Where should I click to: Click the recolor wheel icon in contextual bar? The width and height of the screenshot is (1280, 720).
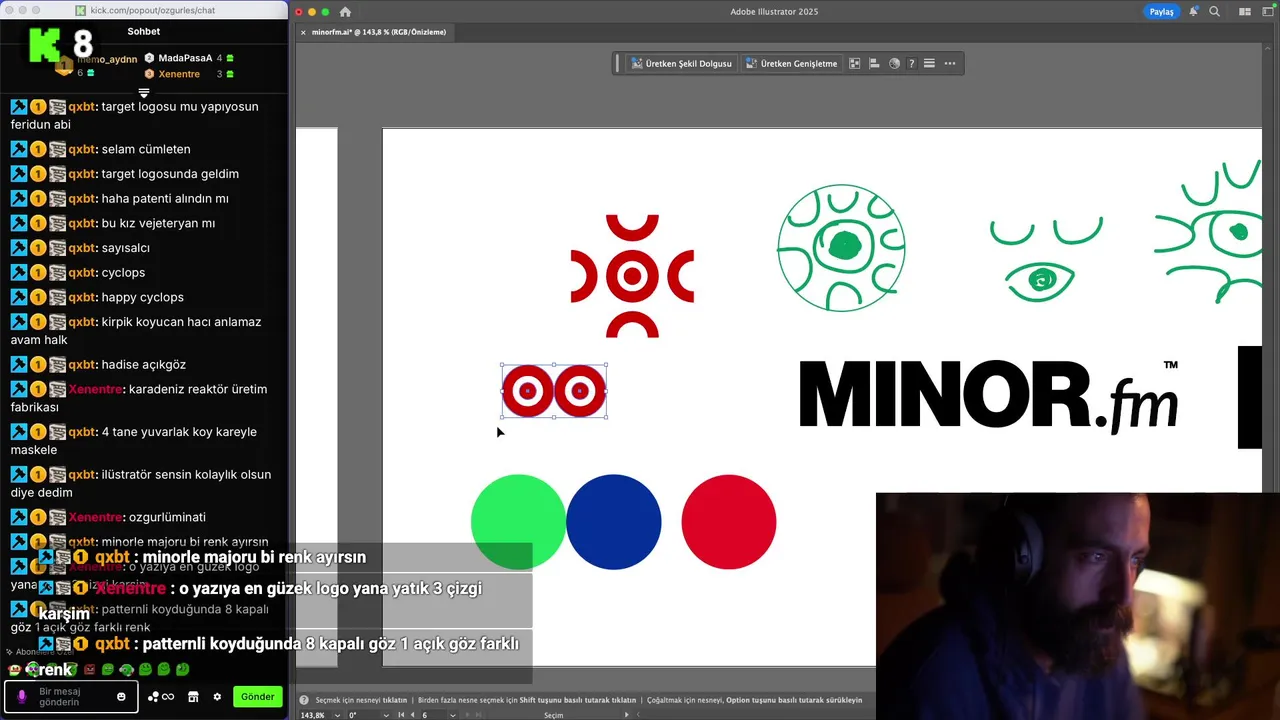(894, 63)
